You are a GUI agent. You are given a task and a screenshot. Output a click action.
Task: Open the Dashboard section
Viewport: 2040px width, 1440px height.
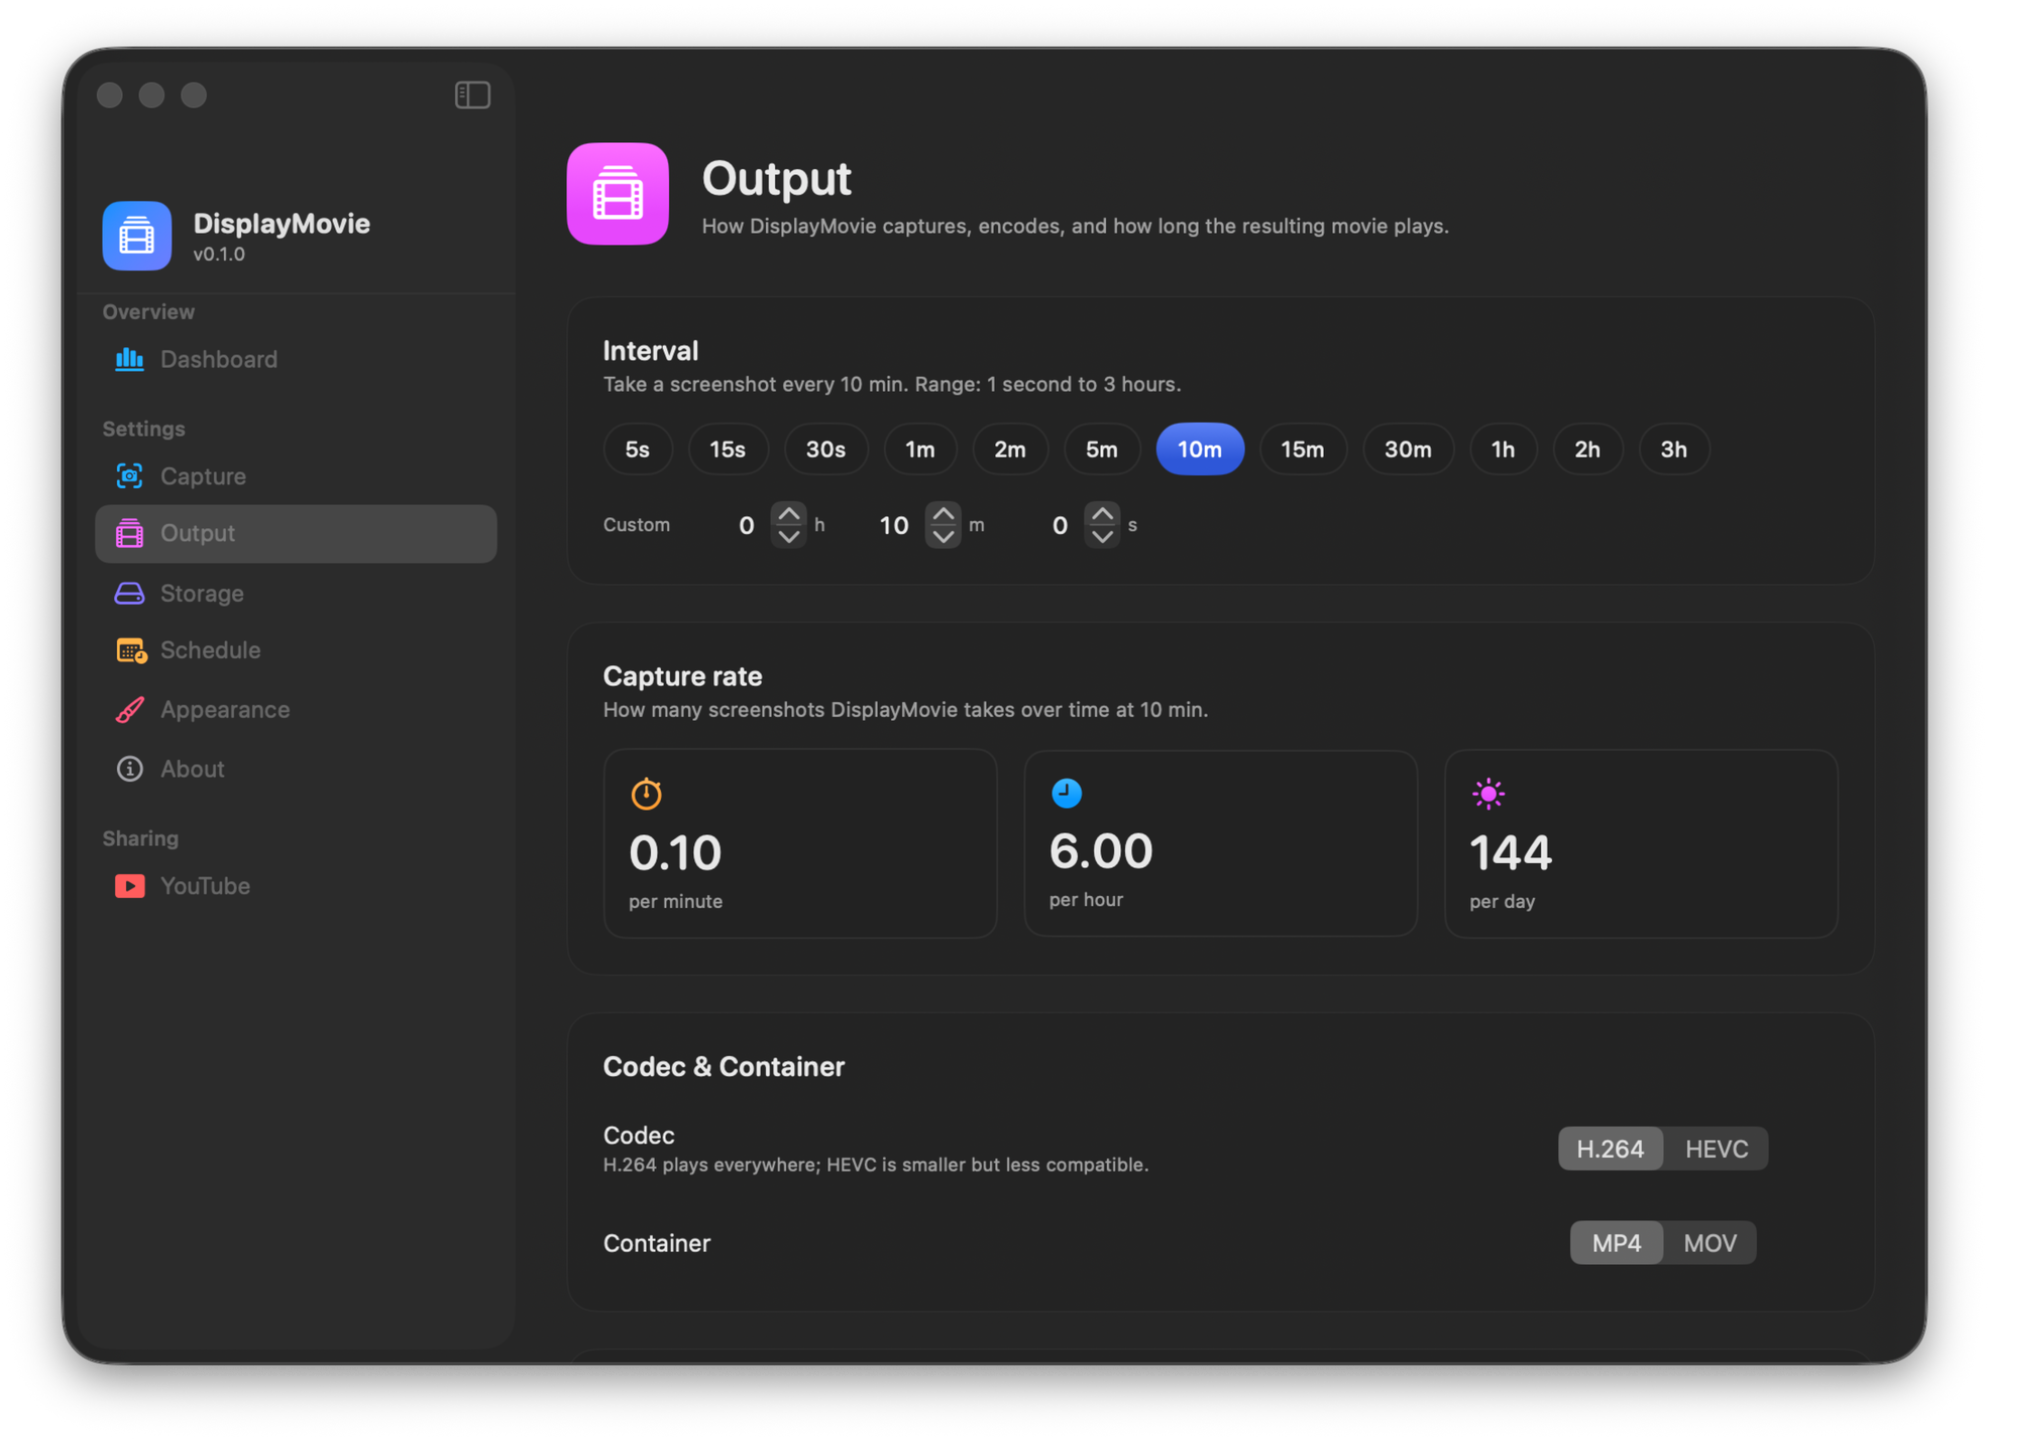pos(296,359)
